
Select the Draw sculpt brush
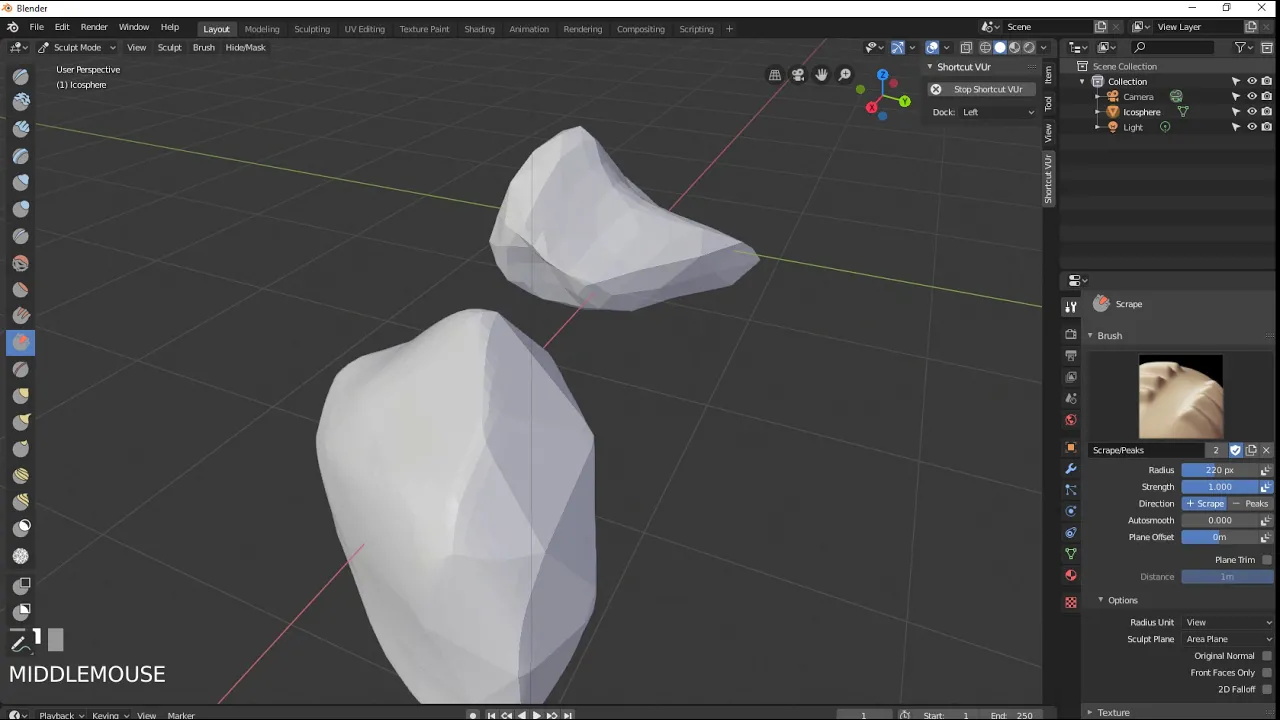point(21,76)
